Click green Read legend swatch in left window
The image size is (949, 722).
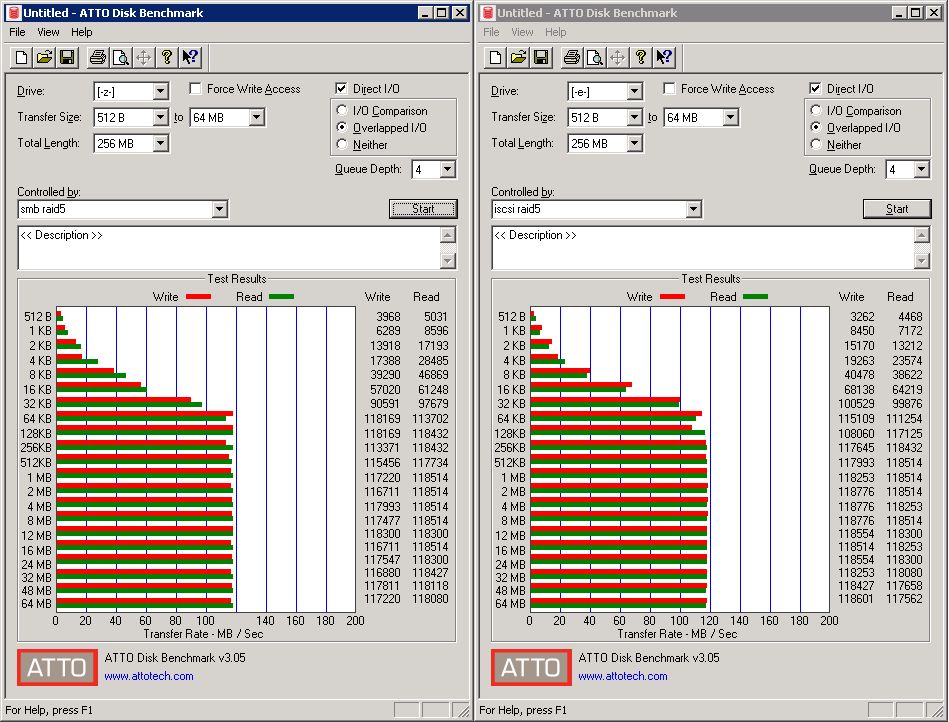[281, 297]
